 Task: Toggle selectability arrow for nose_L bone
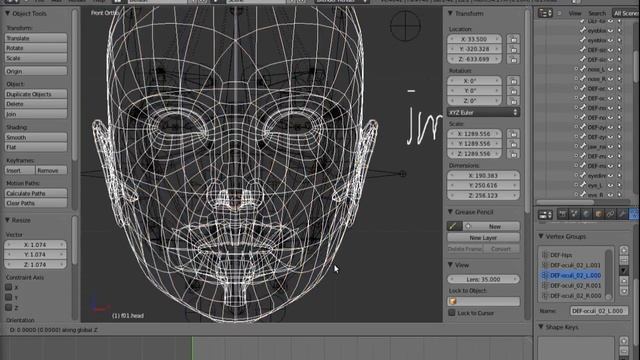pos(620,69)
